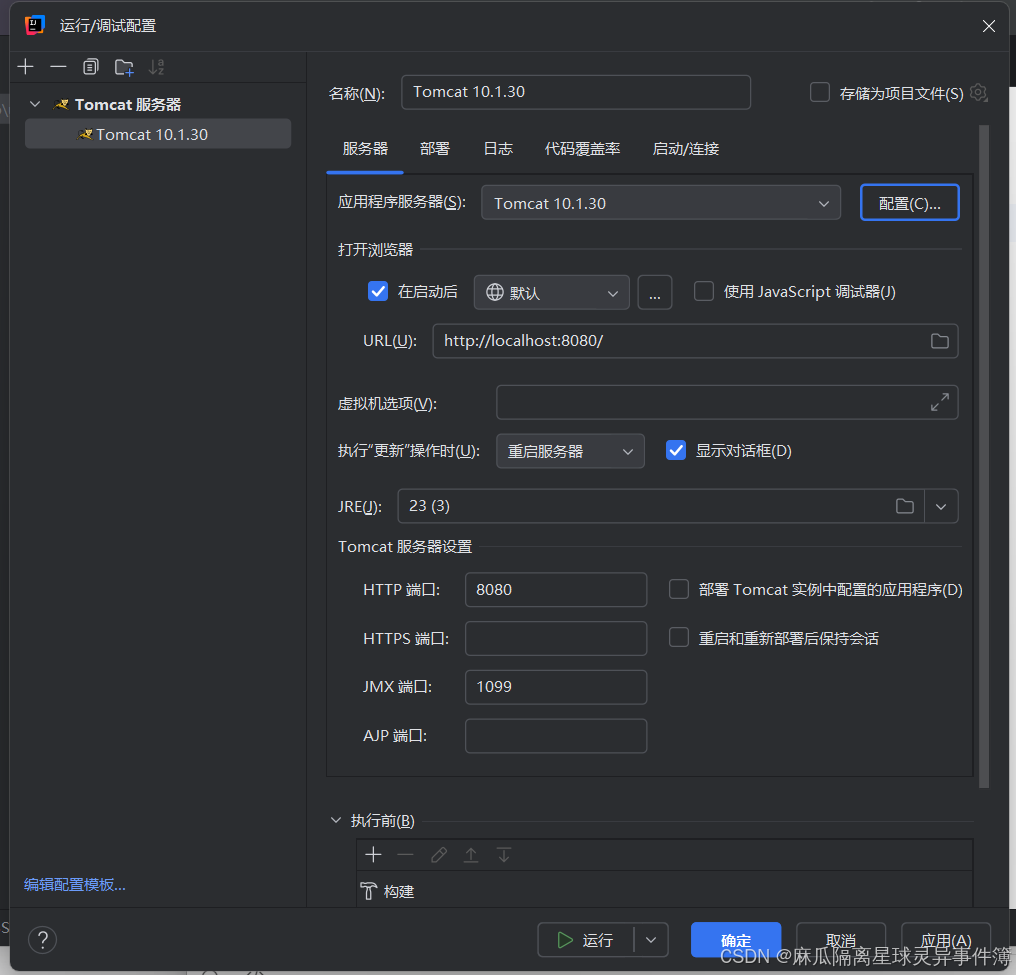1016x975 pixels.
Task: Open the 编辑配置模板... link
Action: (75, 884)
